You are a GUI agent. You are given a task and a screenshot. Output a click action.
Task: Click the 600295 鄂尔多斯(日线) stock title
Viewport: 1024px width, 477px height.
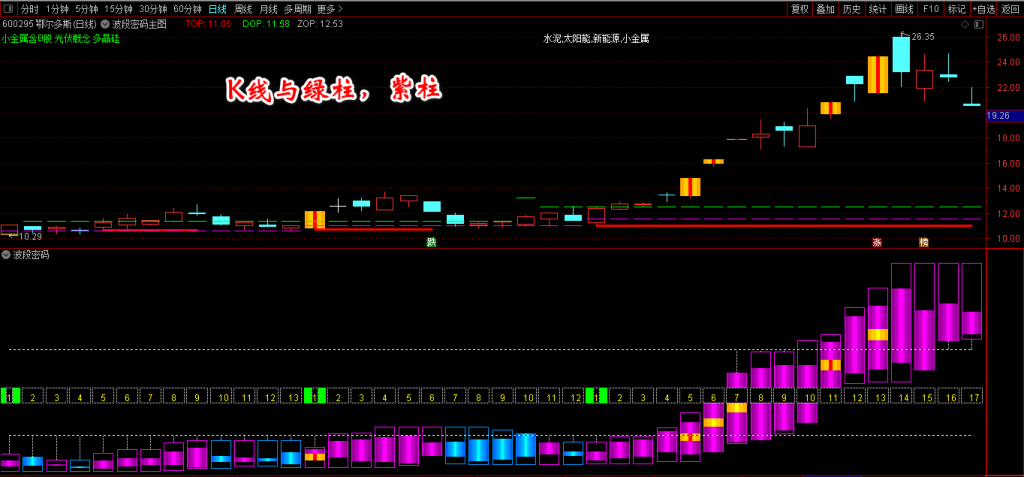tap(50, 24)
